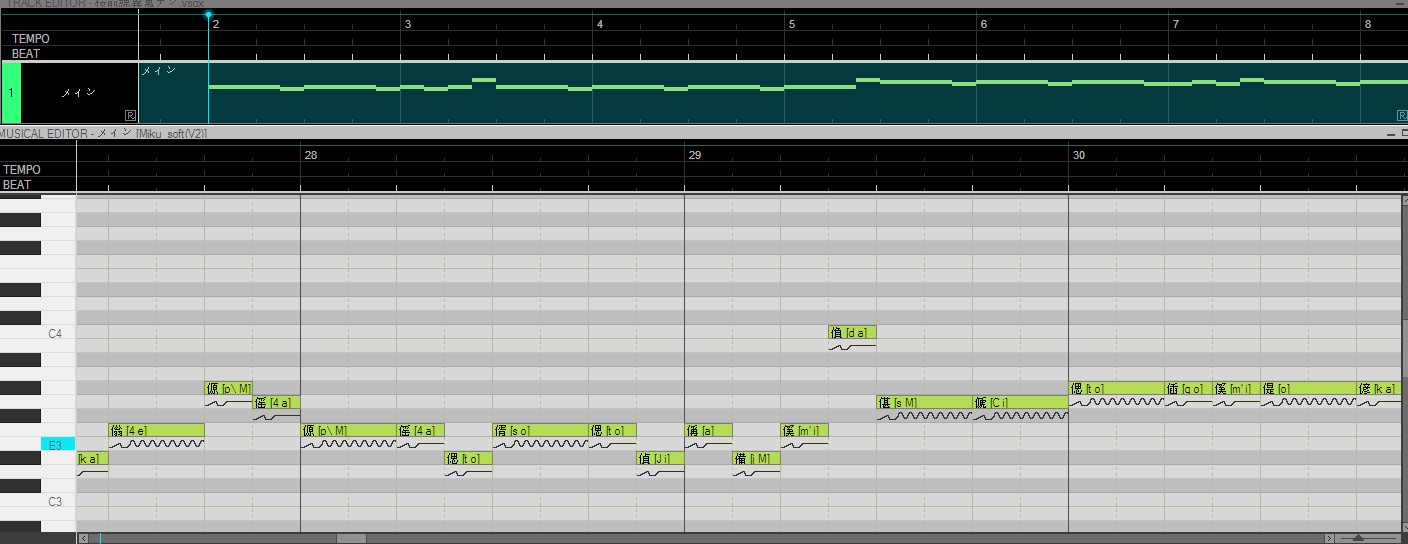Viewport: 1408px width, 544px height.
Task: Jump to measure 5 in the track ruler
Action: (x=791, y=24)
